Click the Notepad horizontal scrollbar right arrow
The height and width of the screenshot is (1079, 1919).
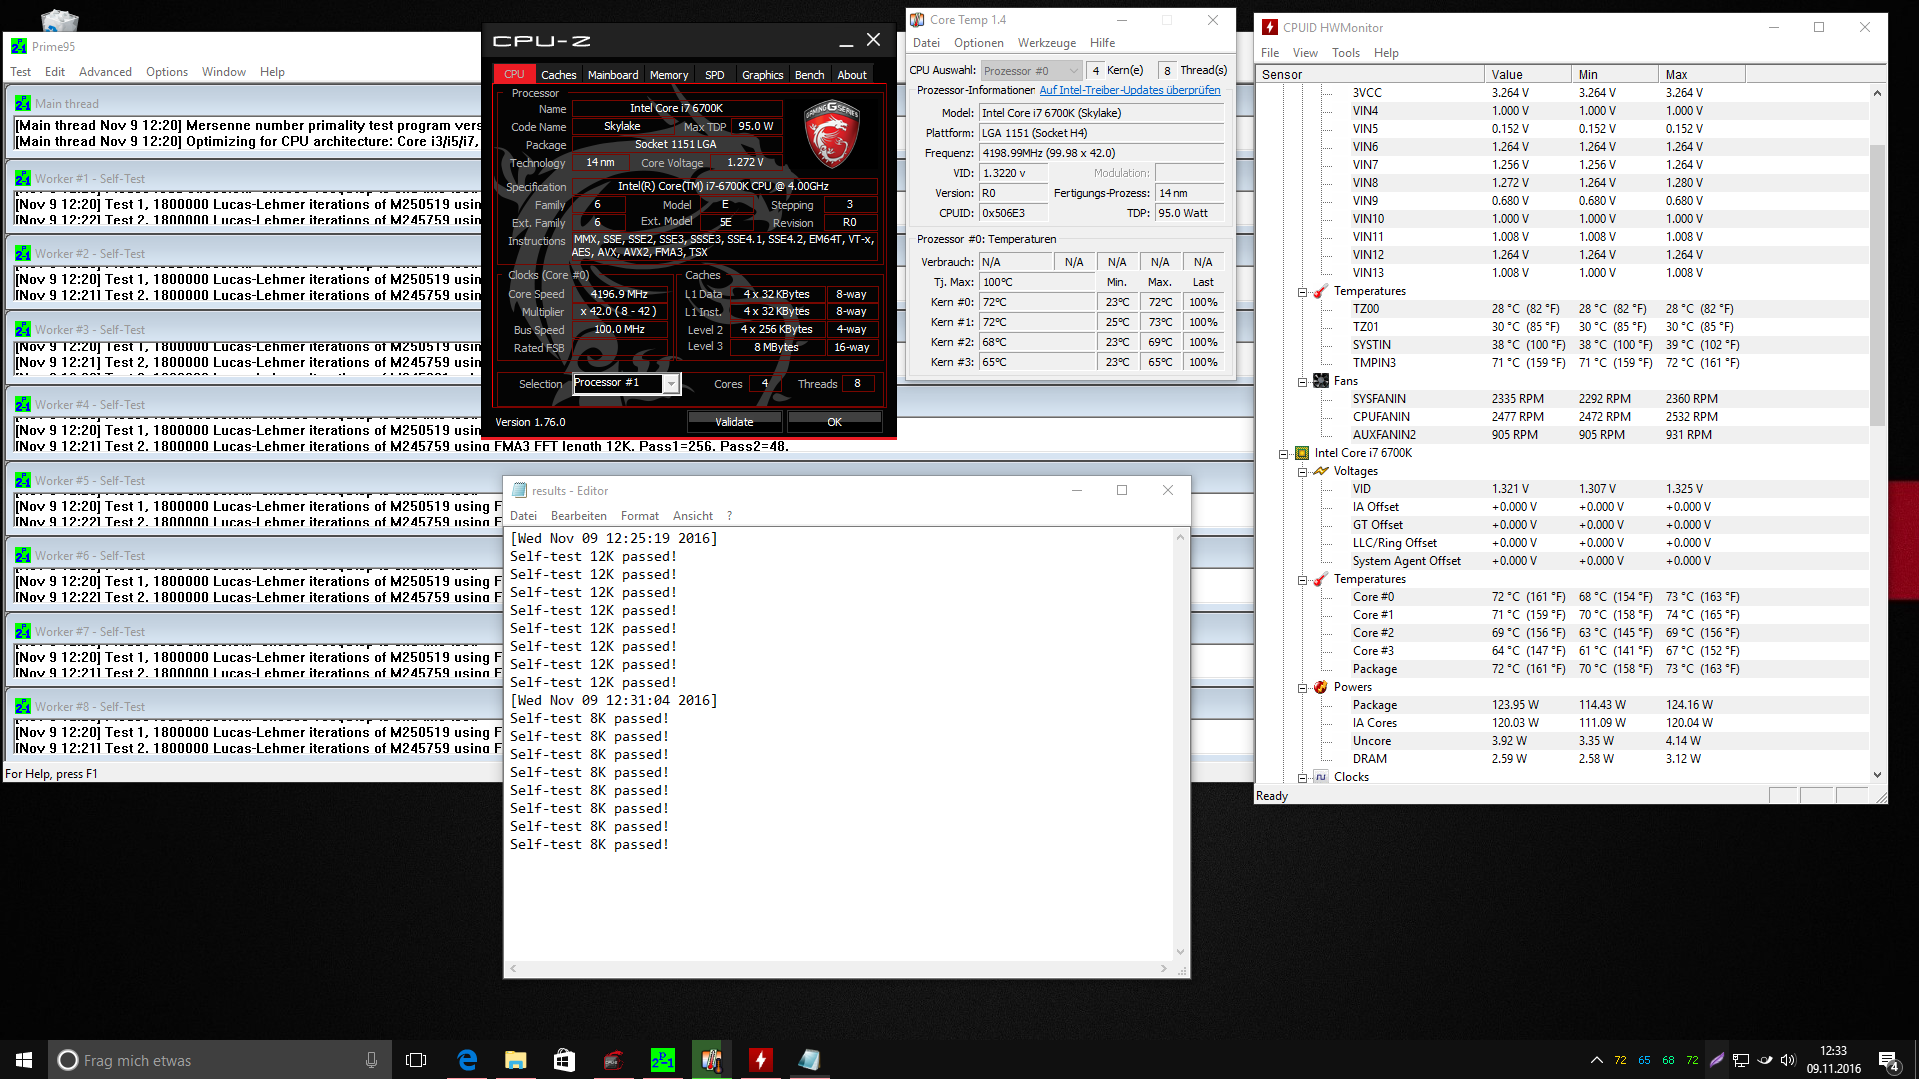pyautogui.click(x=1164, y=968)
